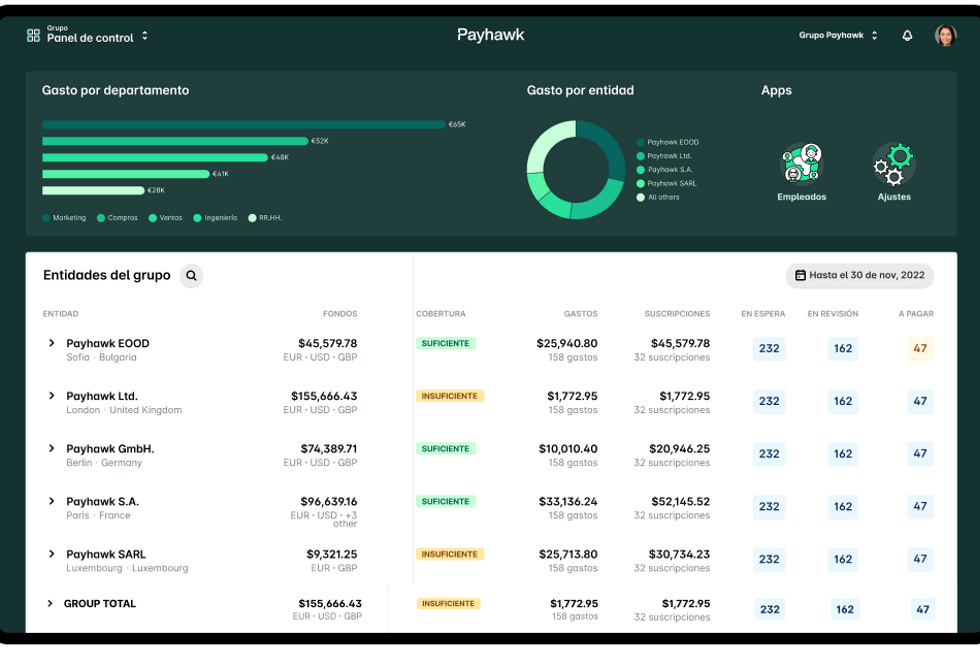Image resolution: width=980 pixels, height=650 pixels.
Task: Open the 47 A pagar badge for Payhawk S.A.
Action: (x=920, y=507)
